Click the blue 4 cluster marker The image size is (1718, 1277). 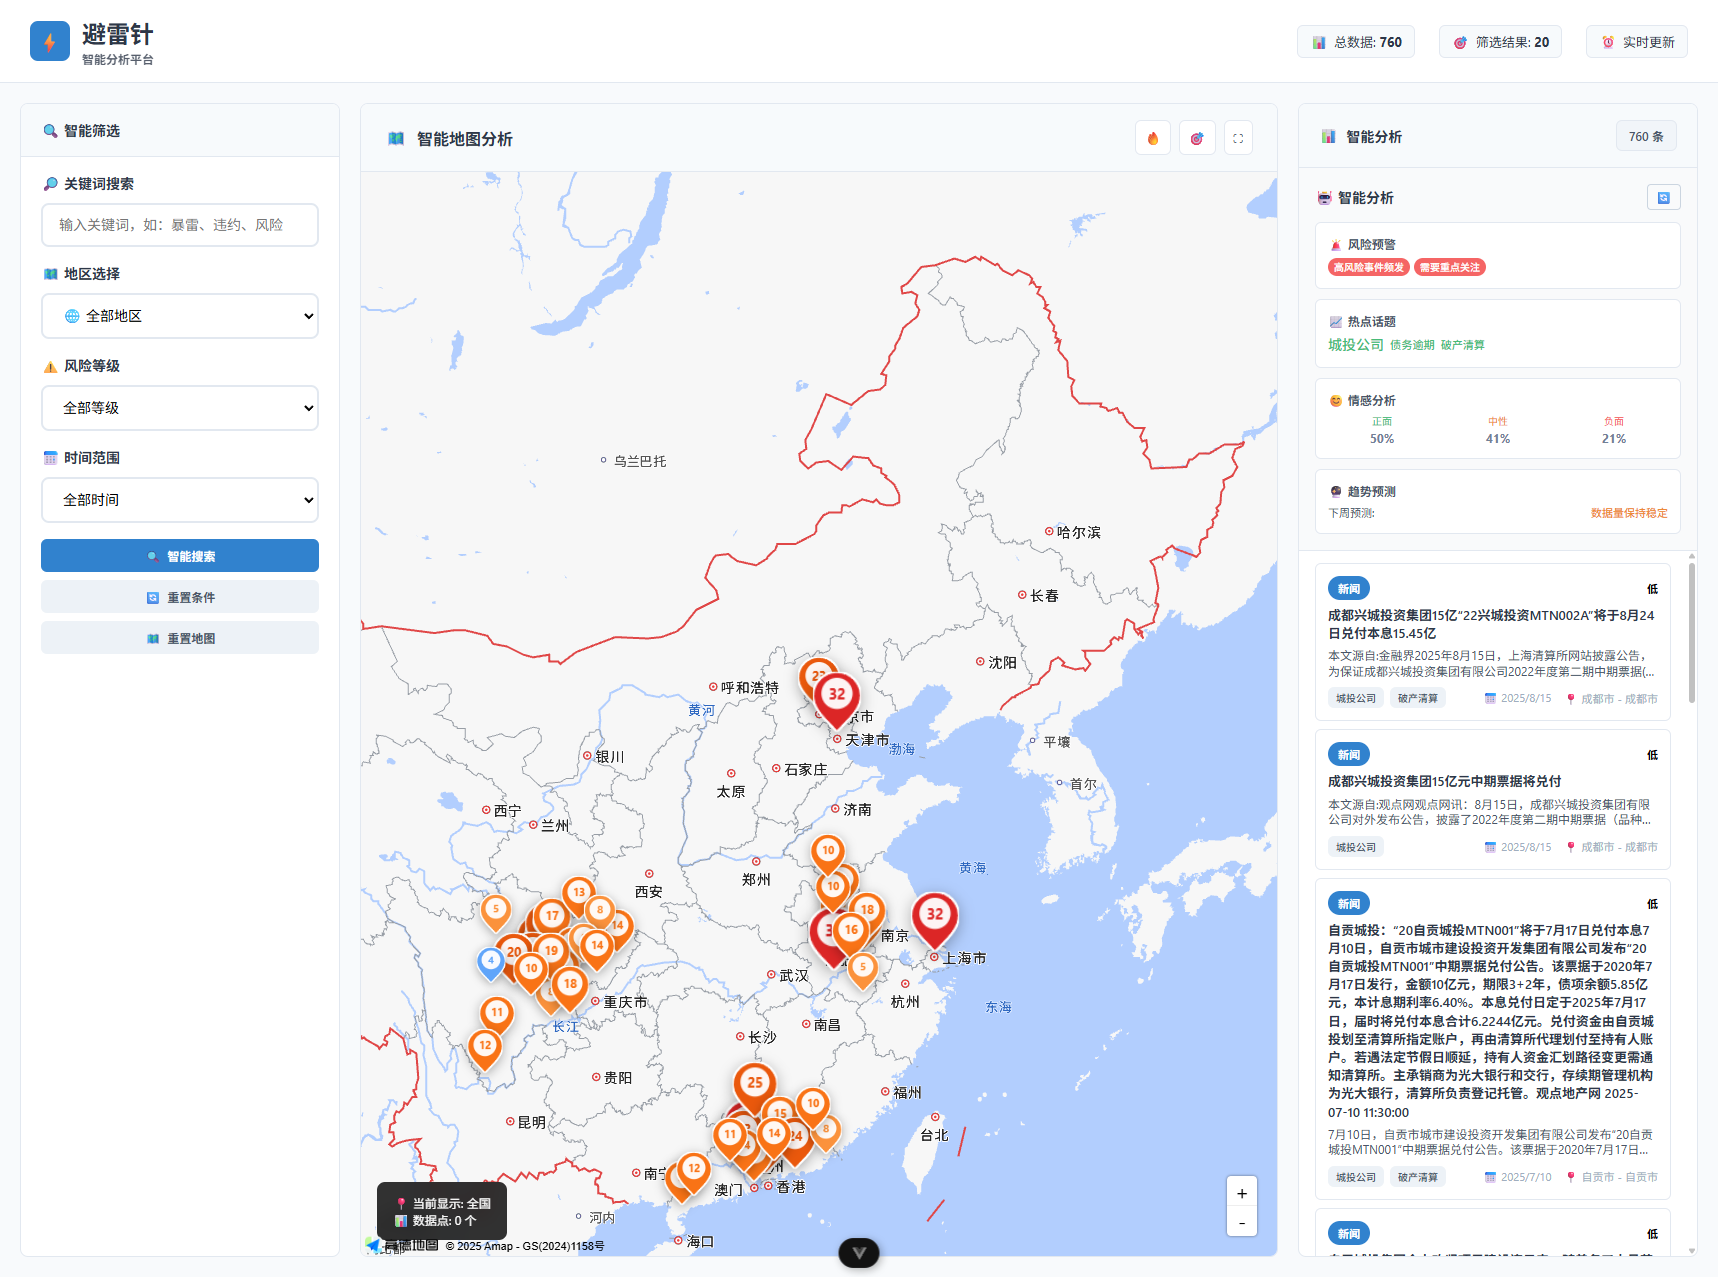490,961
